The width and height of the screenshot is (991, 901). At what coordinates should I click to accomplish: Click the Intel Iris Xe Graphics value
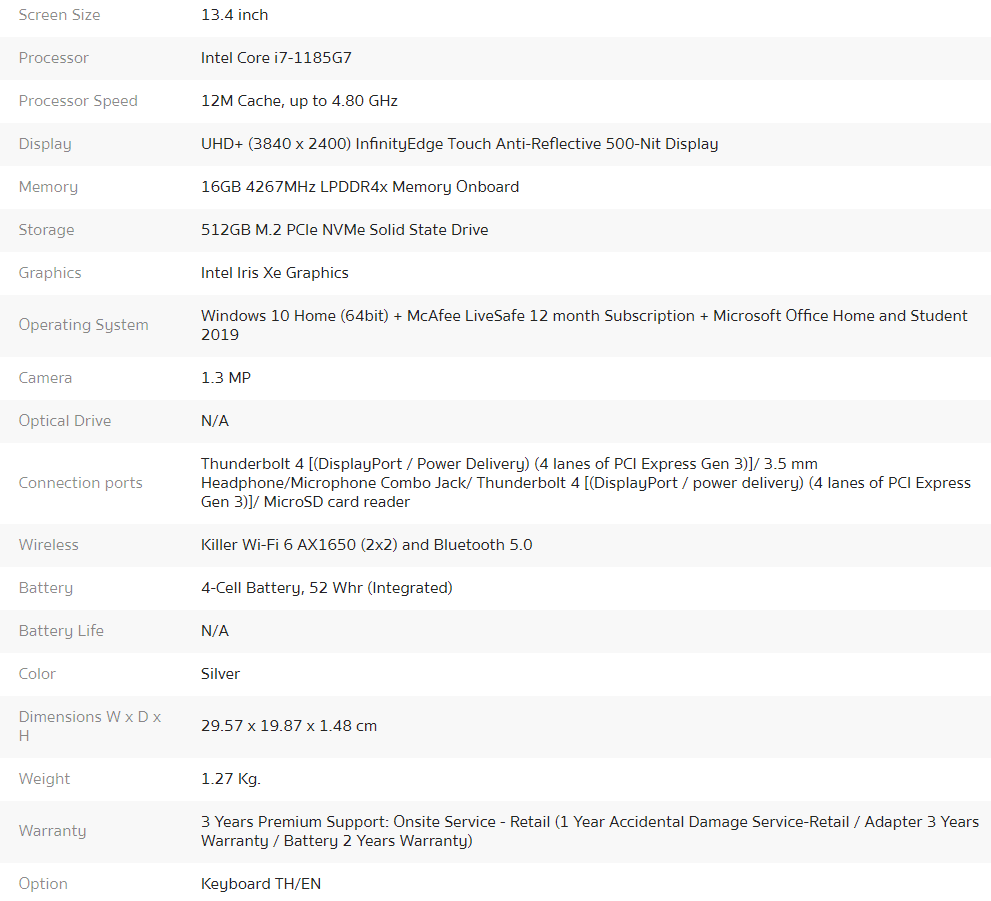275,273
